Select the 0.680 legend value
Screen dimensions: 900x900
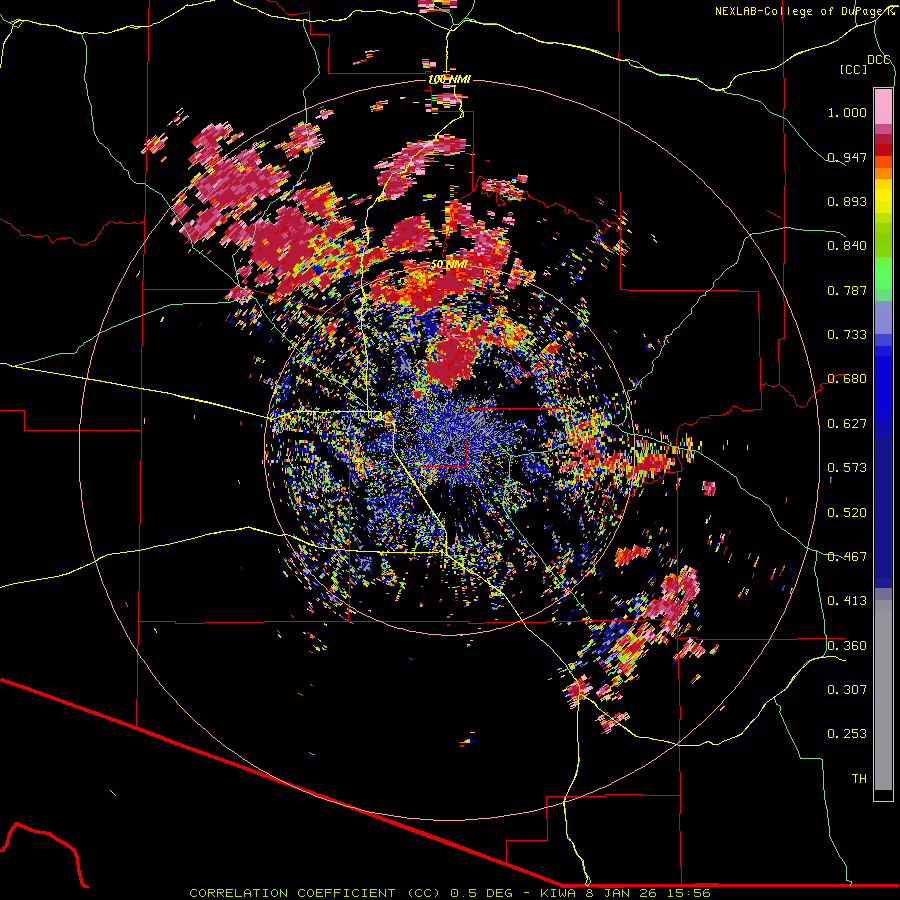pyautogui.click(x=847, y=379)
